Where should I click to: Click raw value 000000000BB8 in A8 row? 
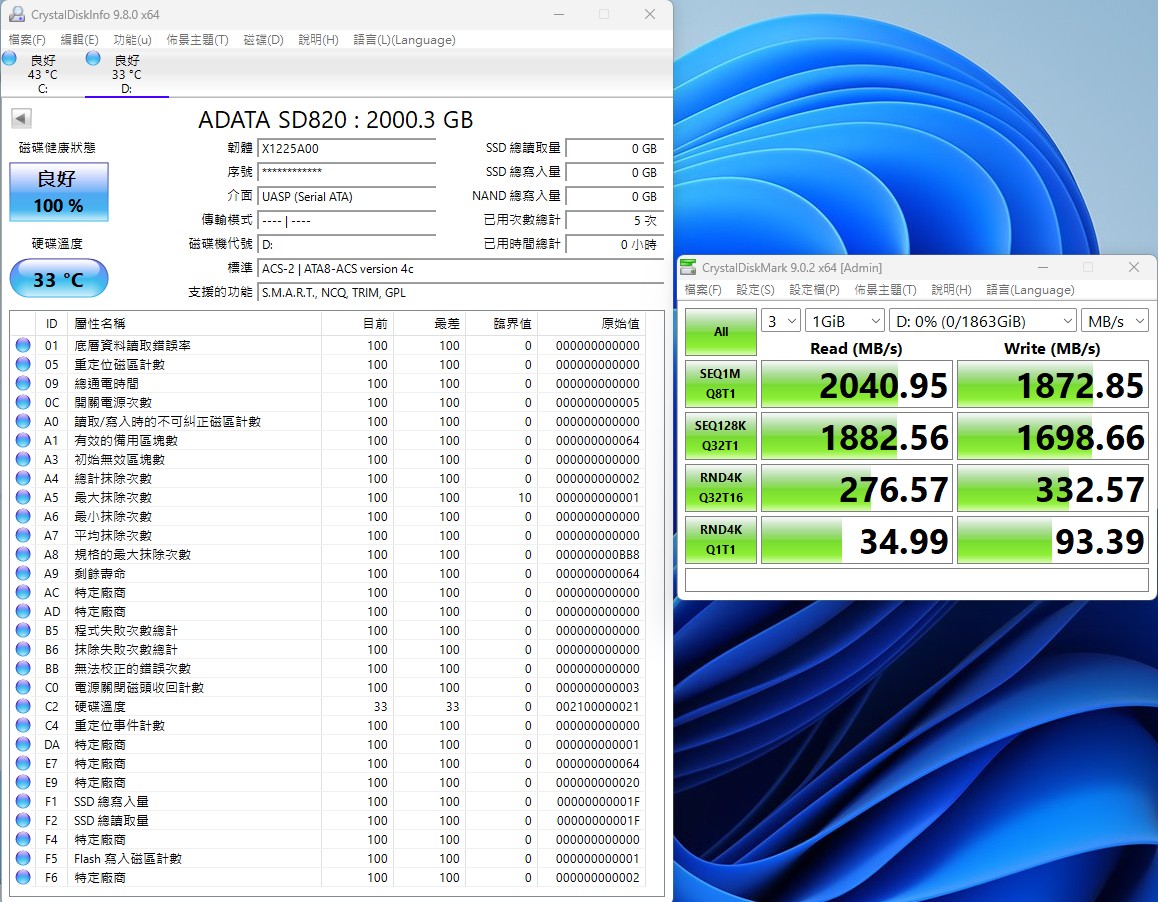(x=597, y=554)
